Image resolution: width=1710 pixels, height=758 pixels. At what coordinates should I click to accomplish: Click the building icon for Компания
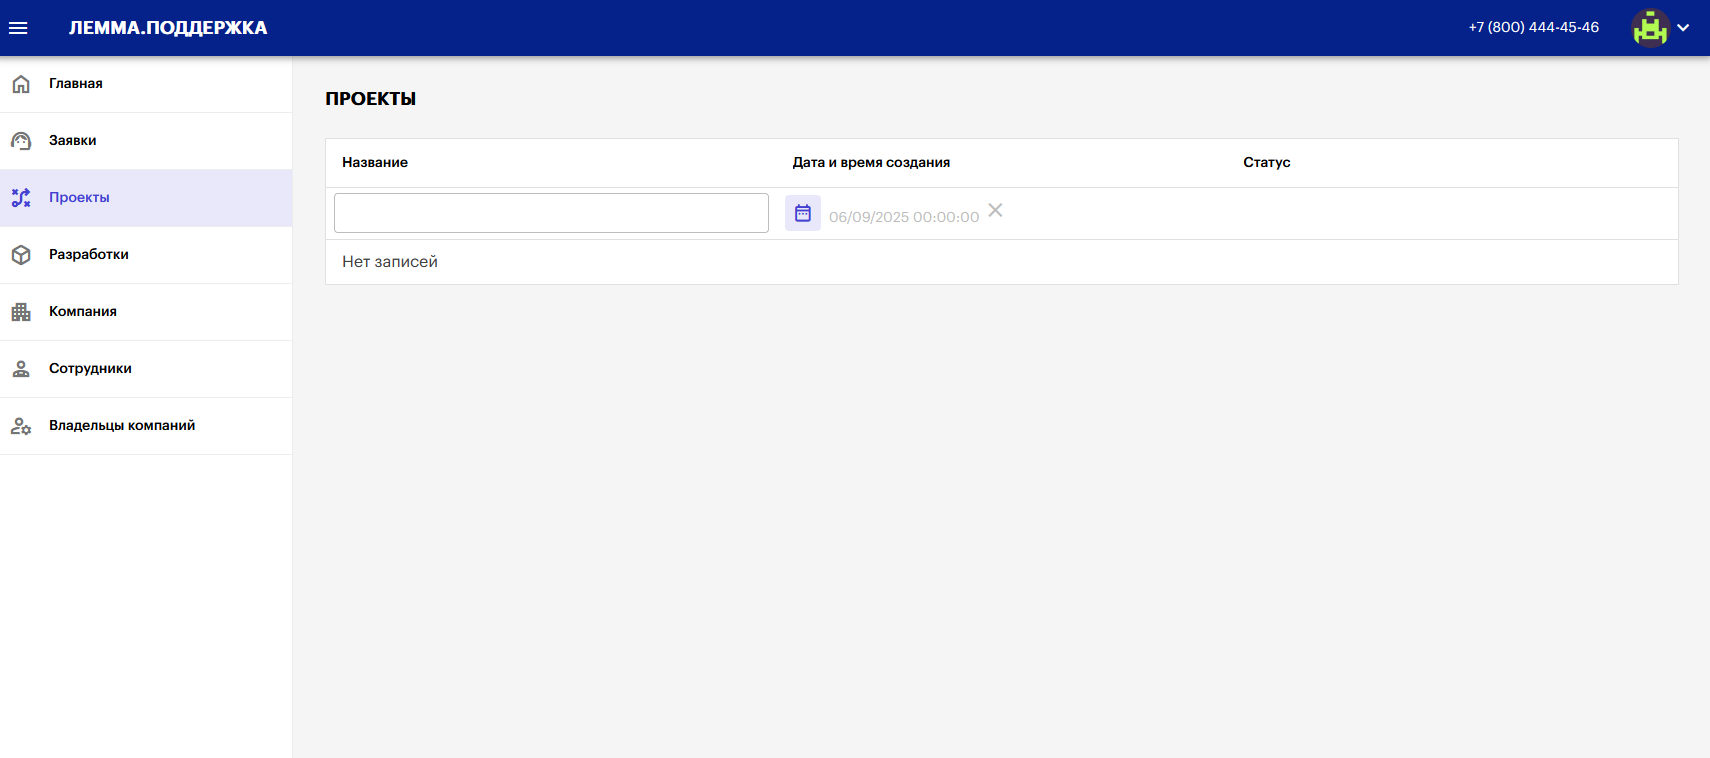(x=21, y=312)
